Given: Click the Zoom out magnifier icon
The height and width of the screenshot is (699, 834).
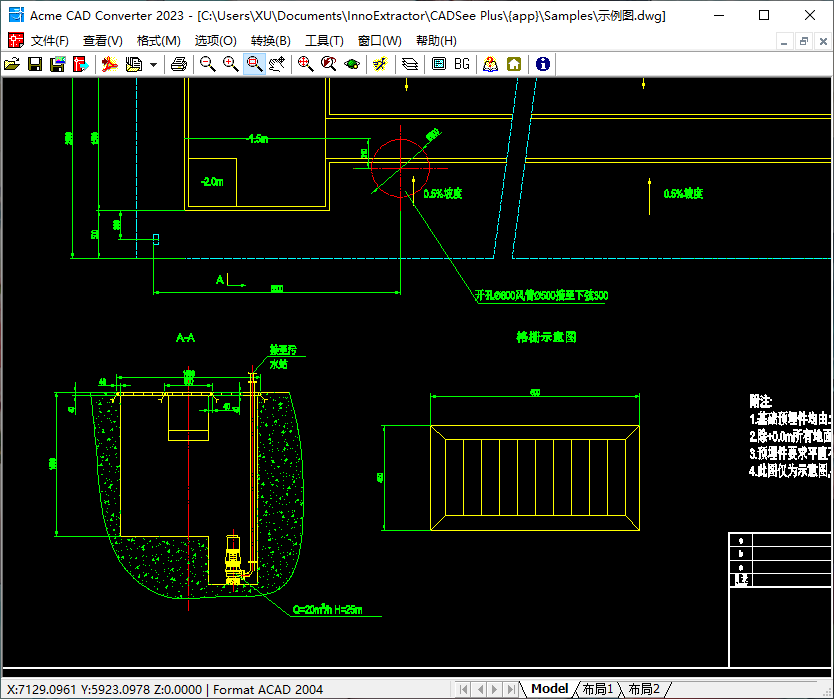Looking at the screenshot, I should click(x=207, y=64).
